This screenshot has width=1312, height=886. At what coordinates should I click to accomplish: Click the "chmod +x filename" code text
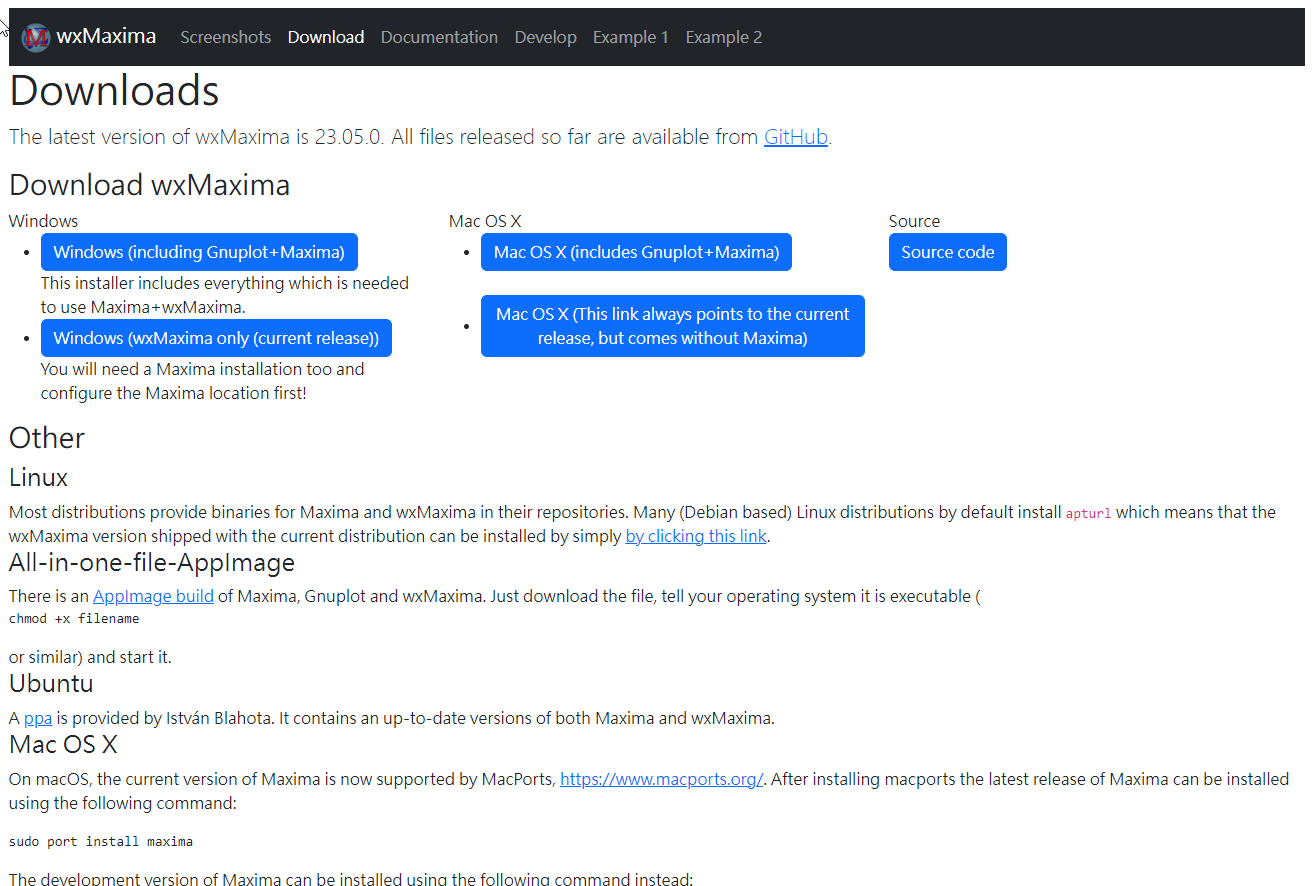click(x=74, y=619)
